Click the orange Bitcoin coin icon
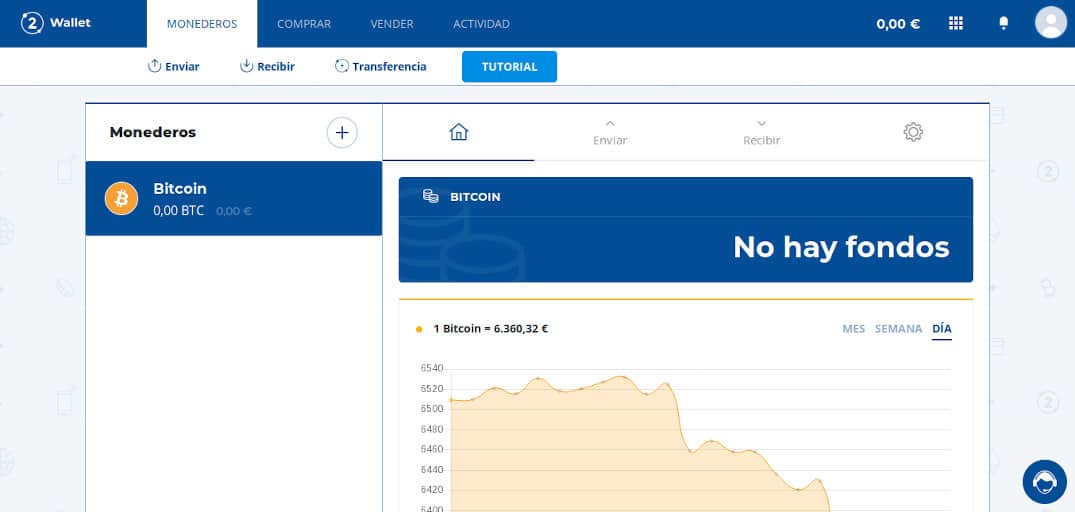1075x512 pixels. click(121, 198)
